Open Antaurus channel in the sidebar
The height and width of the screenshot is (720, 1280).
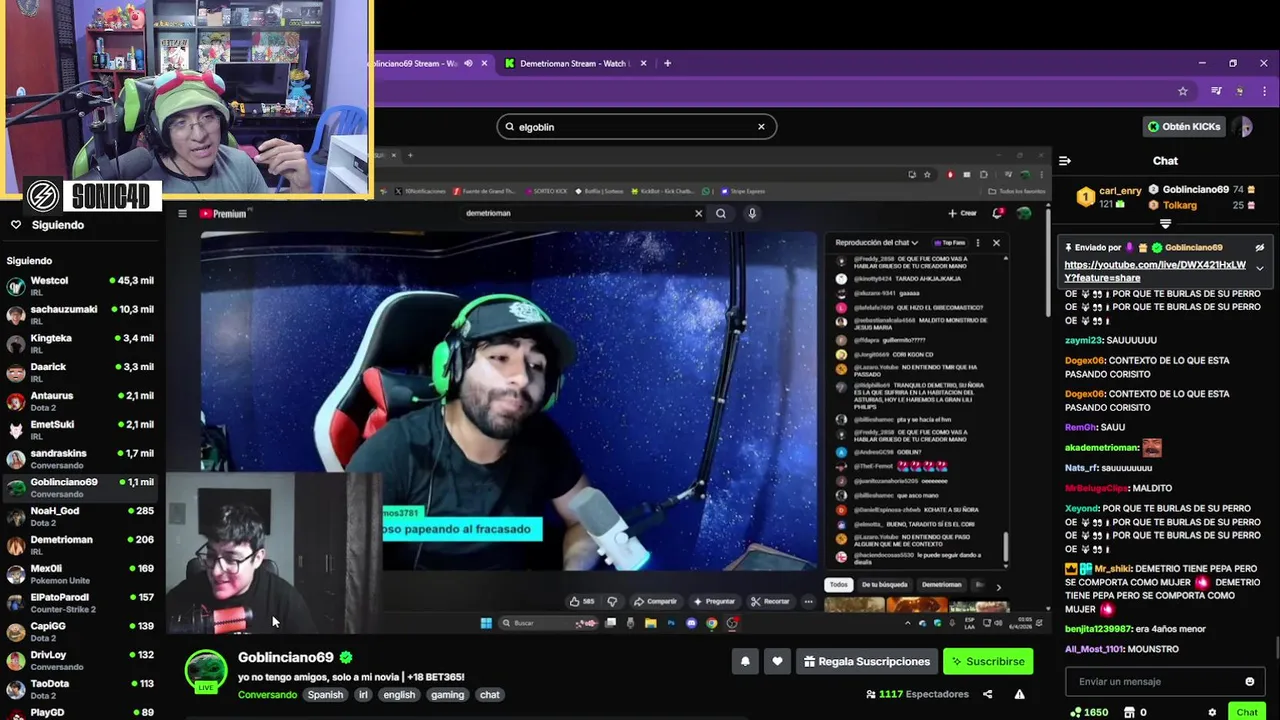(x=81, y=401)
